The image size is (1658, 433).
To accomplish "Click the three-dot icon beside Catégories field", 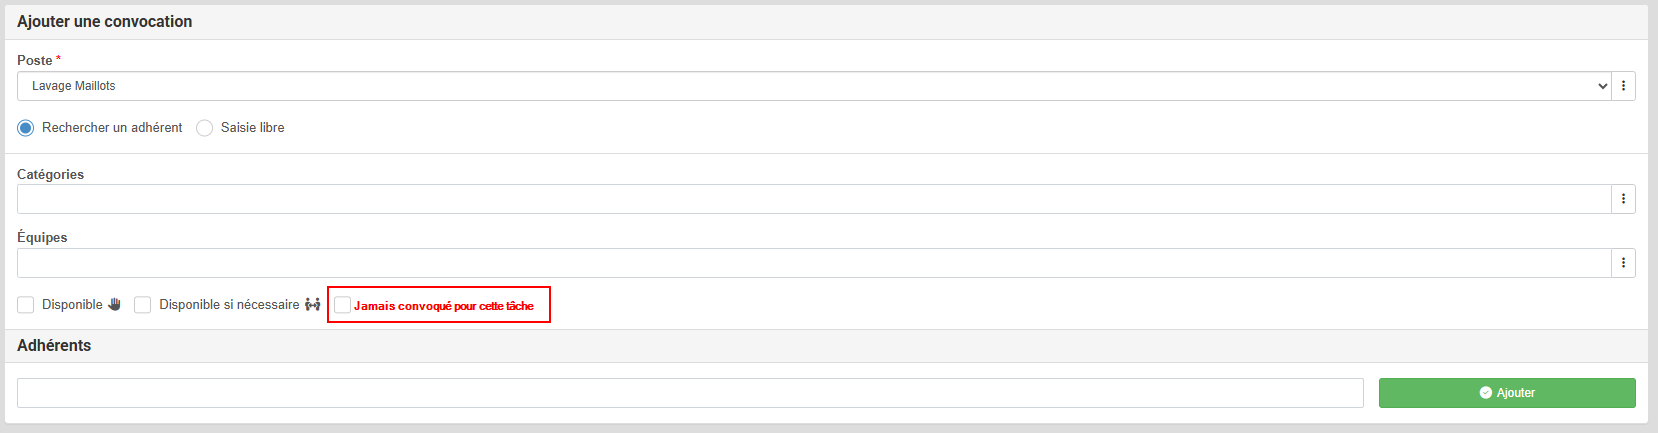I will coord(1623,199).
